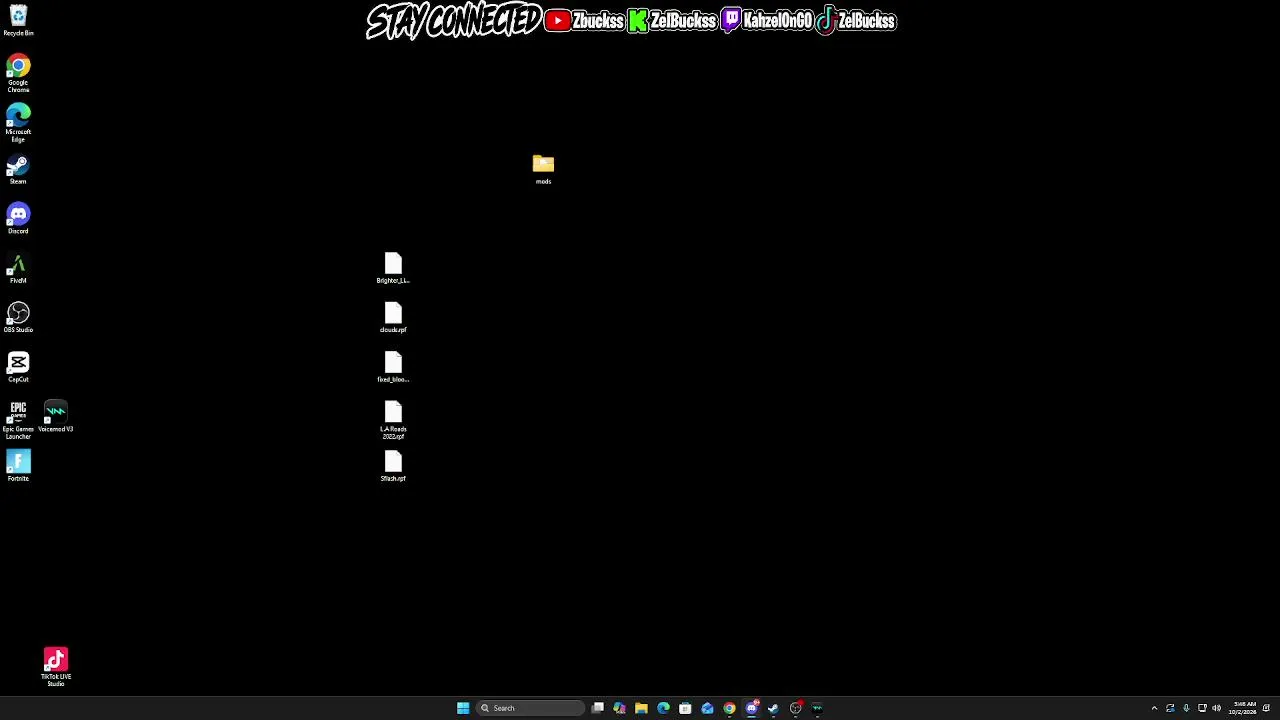Select the clouds.rpf file on the desktop
The width and height of the screenshot is (1280, 720).
pos(393,317)
